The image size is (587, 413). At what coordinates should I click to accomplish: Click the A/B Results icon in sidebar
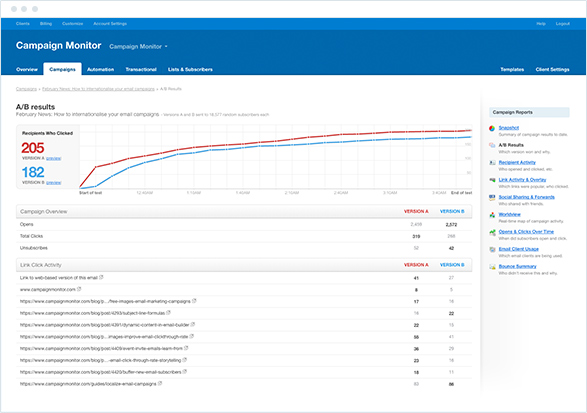[492, 145]
